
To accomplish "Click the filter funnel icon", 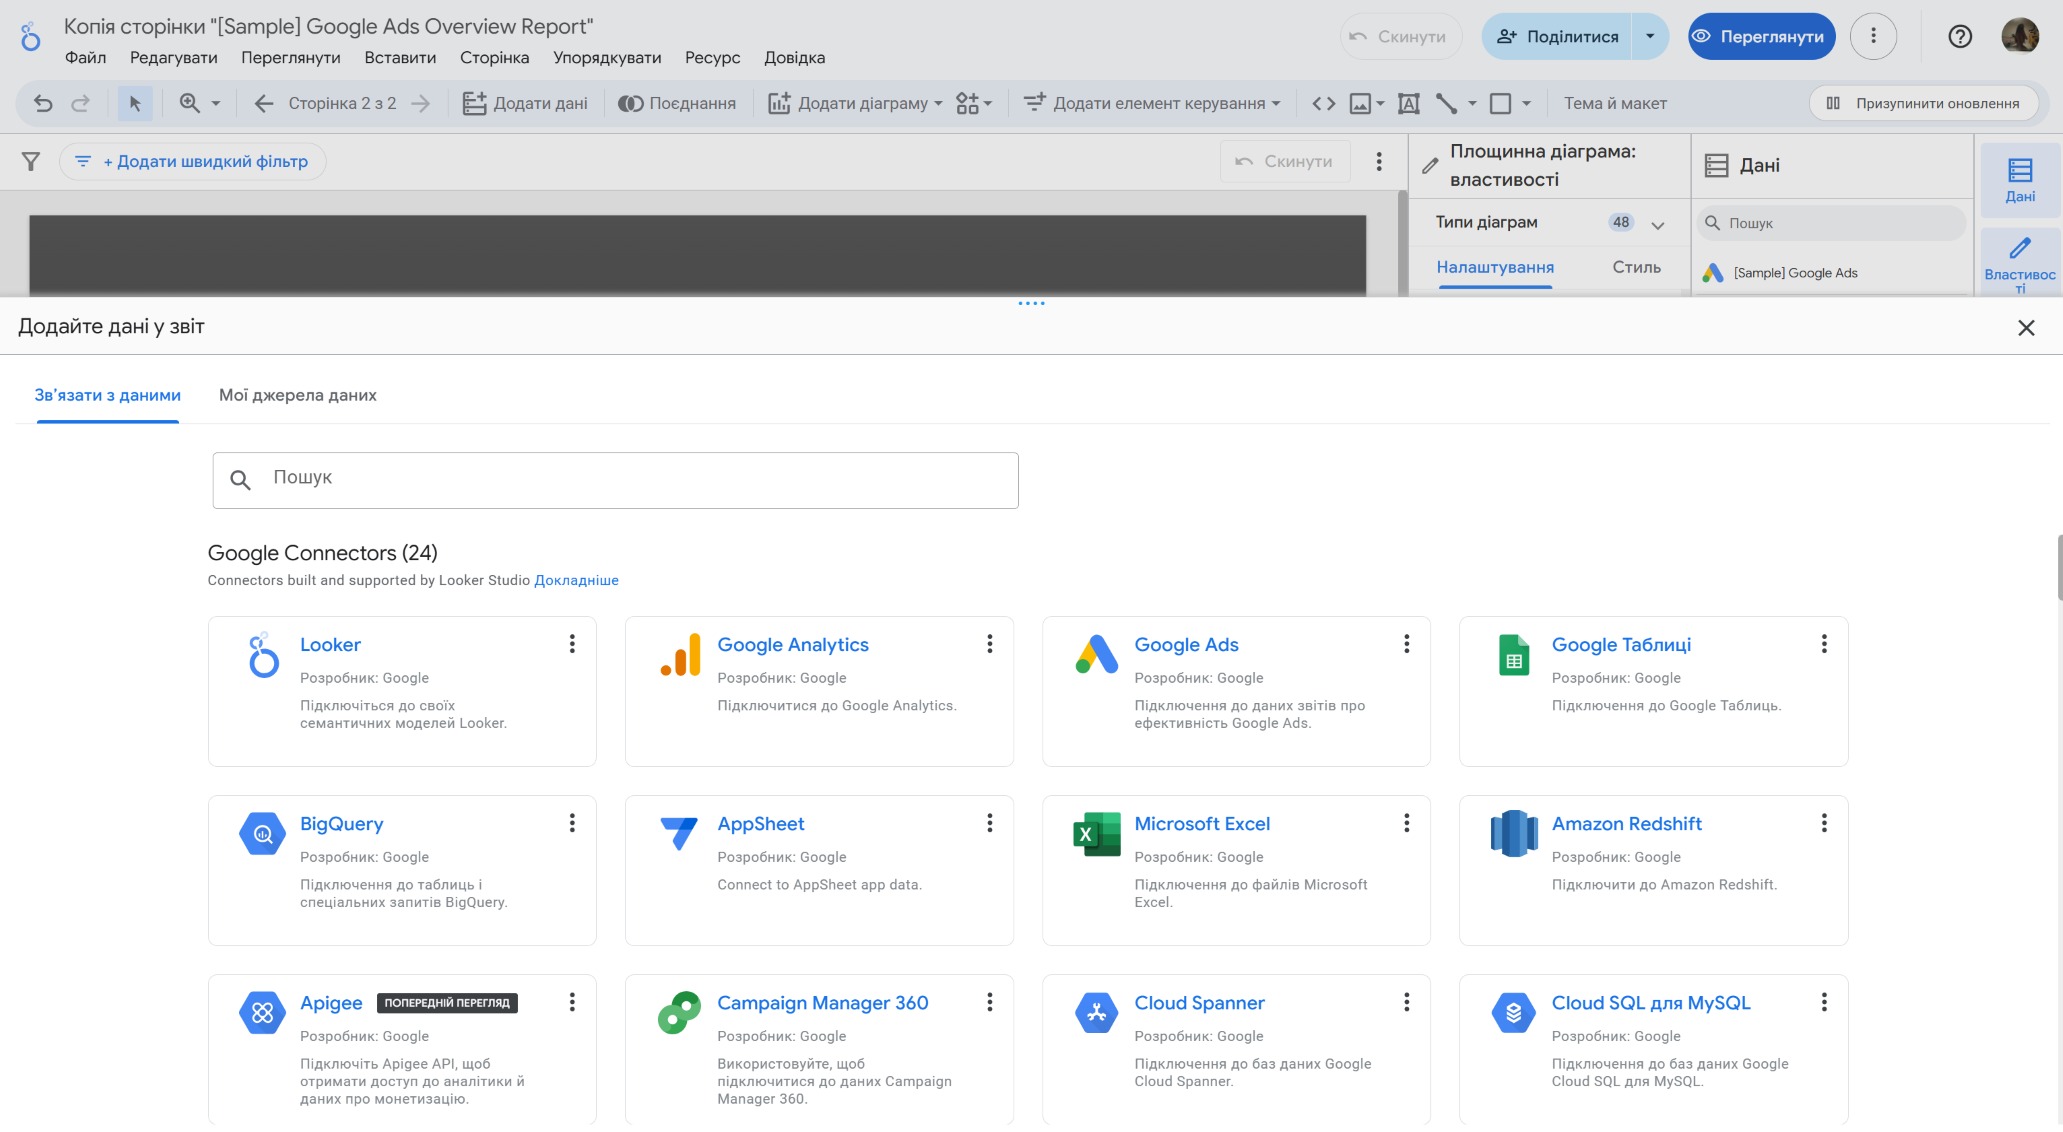I will pyautogui.click(x=31, y=161).
